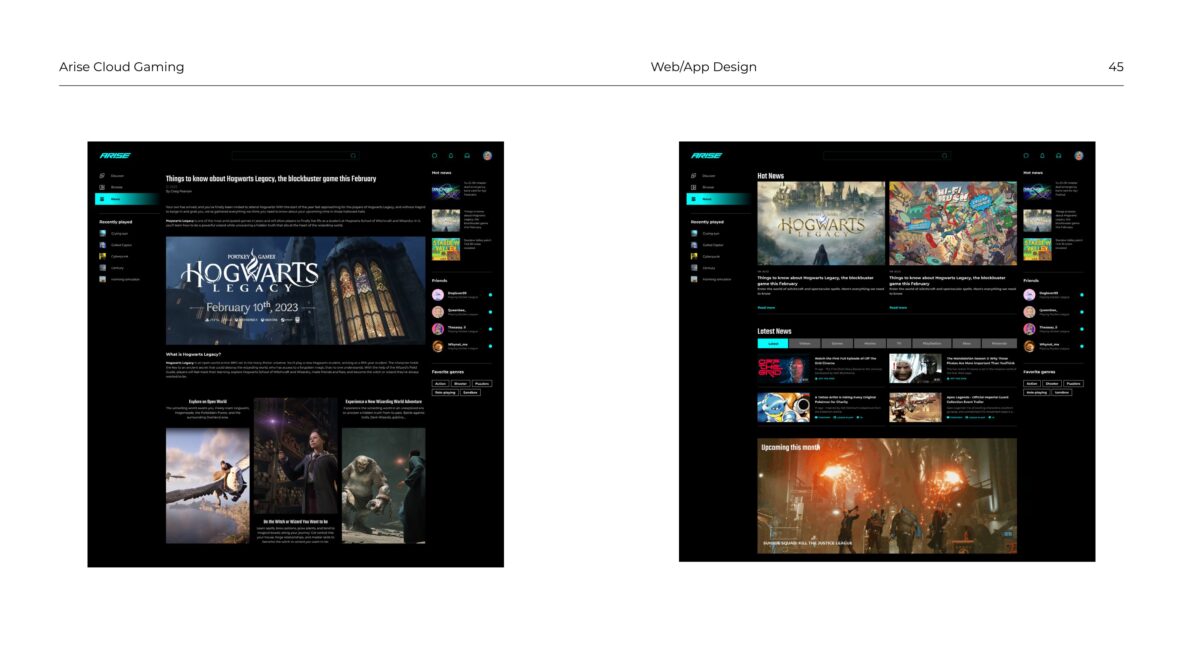This screenshot has height=665, width=1183.
Task: Click Read more under the Hogwarts card
Action: pyautogui.click(x=767, y=308)
